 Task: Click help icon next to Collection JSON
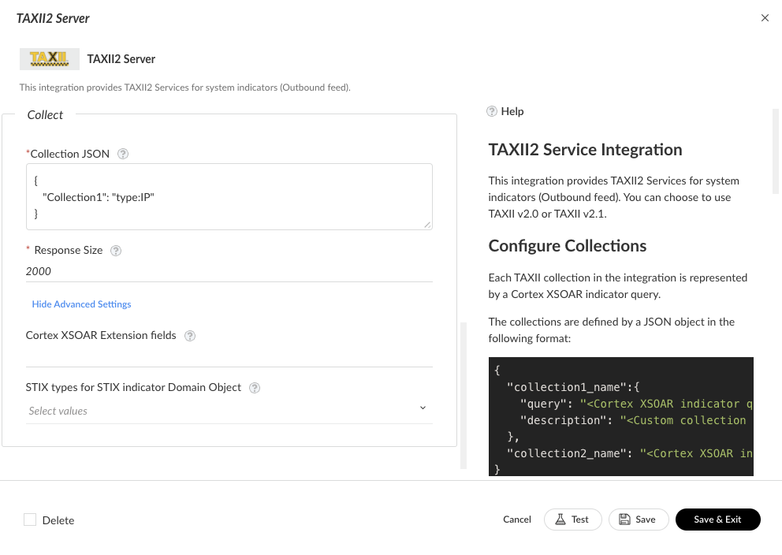[123, 154]
